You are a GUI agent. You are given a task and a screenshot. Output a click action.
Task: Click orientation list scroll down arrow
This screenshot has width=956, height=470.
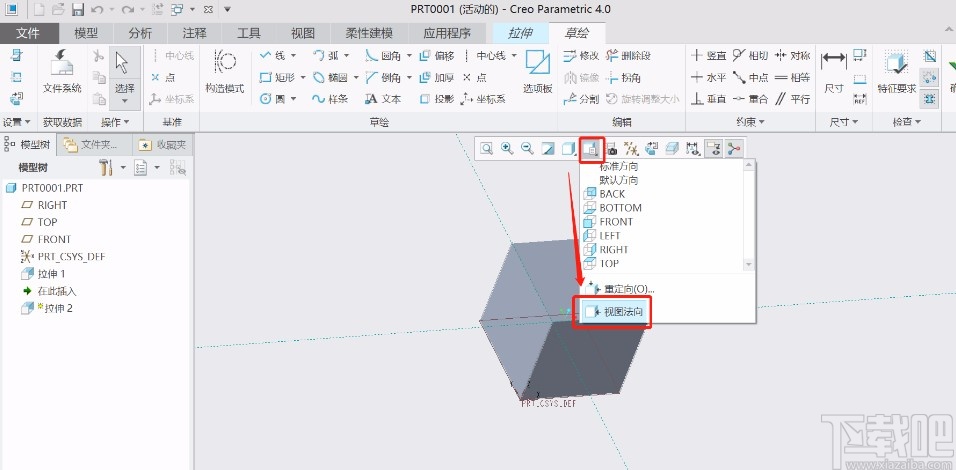click(x=750, y=265)
